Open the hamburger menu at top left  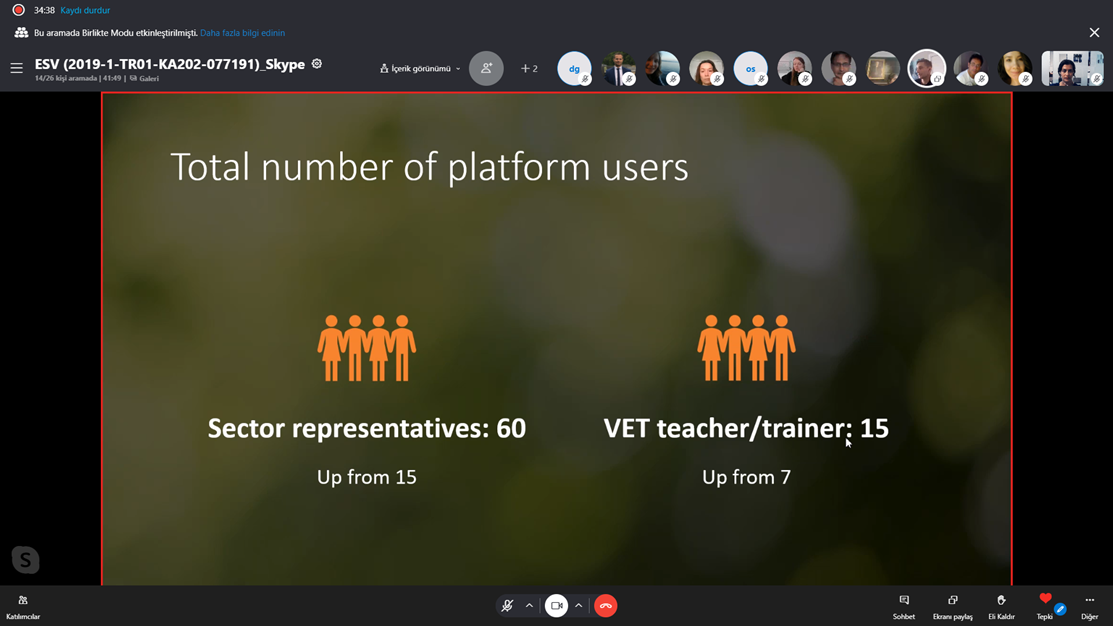16,69
